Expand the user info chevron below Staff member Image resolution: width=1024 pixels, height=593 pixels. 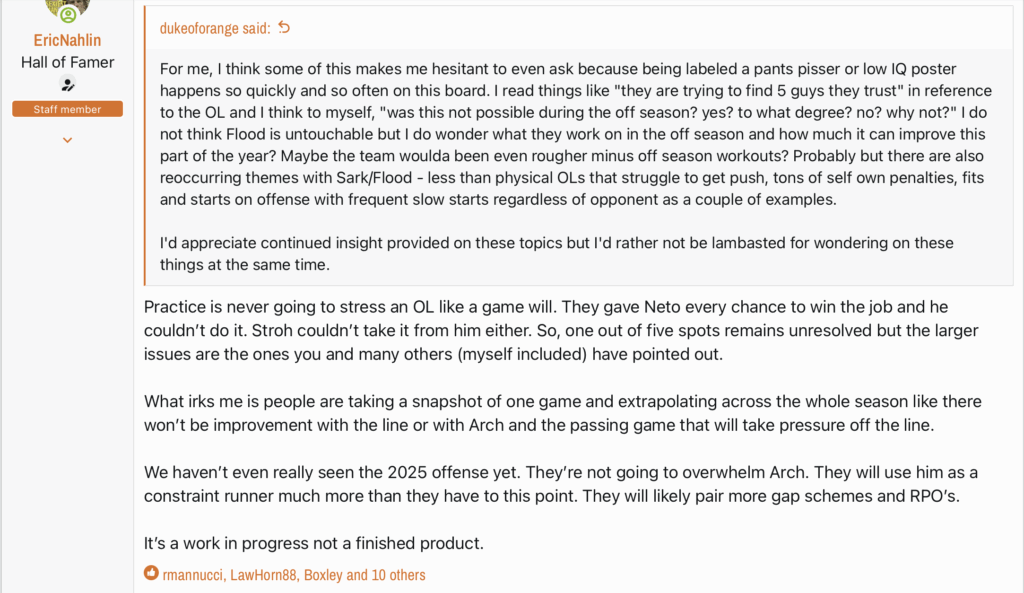[67, 140]
